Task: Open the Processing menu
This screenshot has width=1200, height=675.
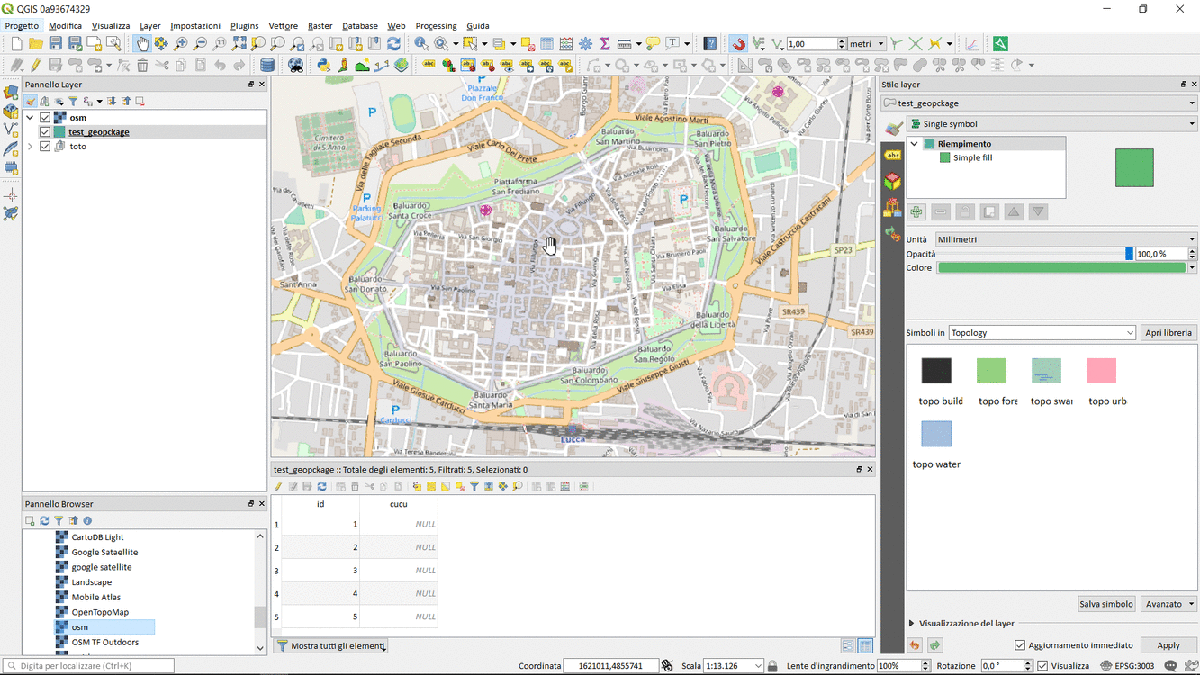Action: 435,25
